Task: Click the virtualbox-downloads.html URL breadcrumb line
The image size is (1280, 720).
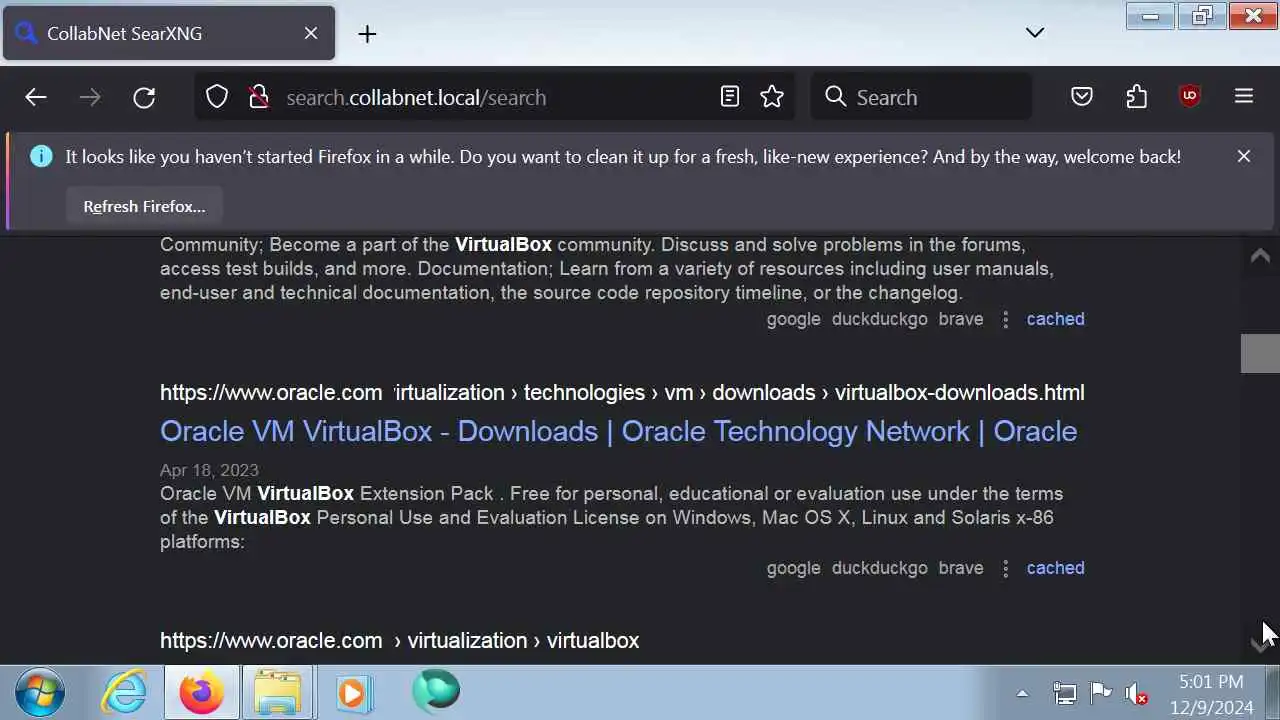Action: (x=622, y=392)
